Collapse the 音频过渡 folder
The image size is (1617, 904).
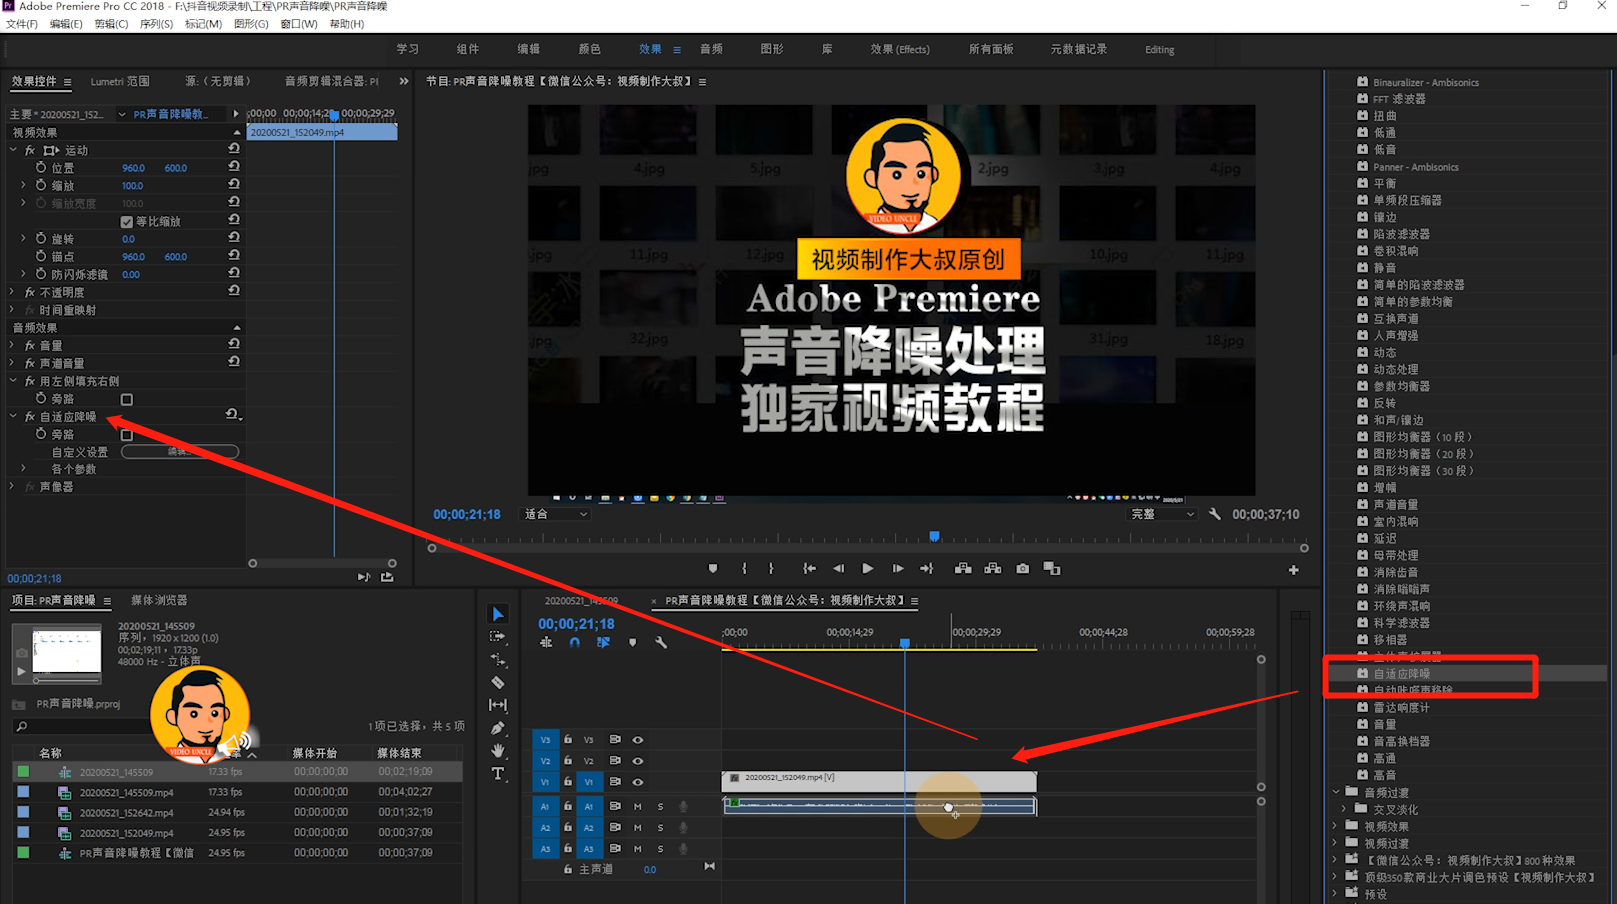(x=1336, y=792)
